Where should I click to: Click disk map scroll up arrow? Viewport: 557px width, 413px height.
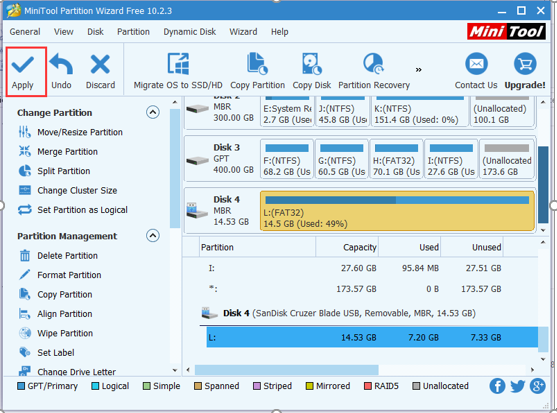tap(543, 102)
